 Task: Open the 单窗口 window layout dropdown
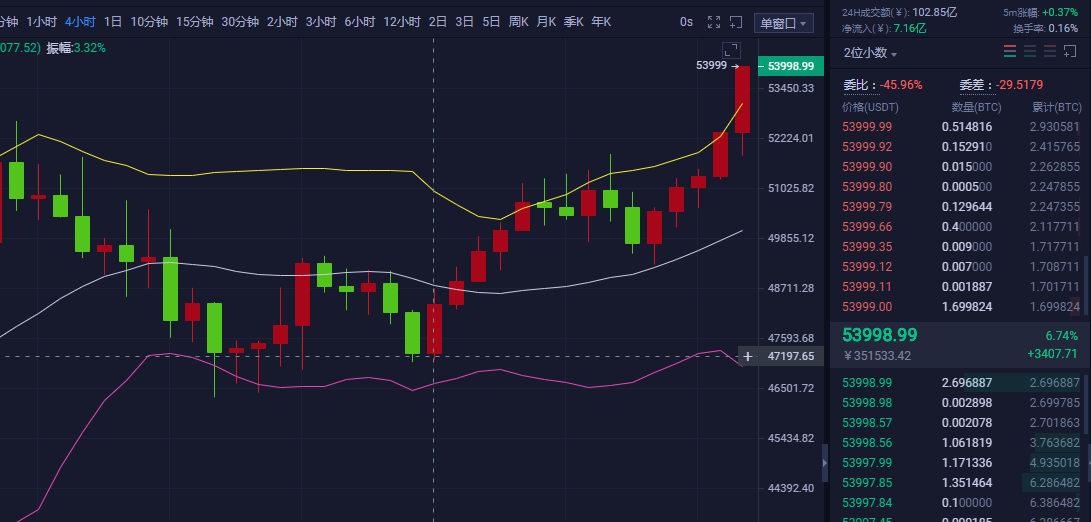pos(785,22)
